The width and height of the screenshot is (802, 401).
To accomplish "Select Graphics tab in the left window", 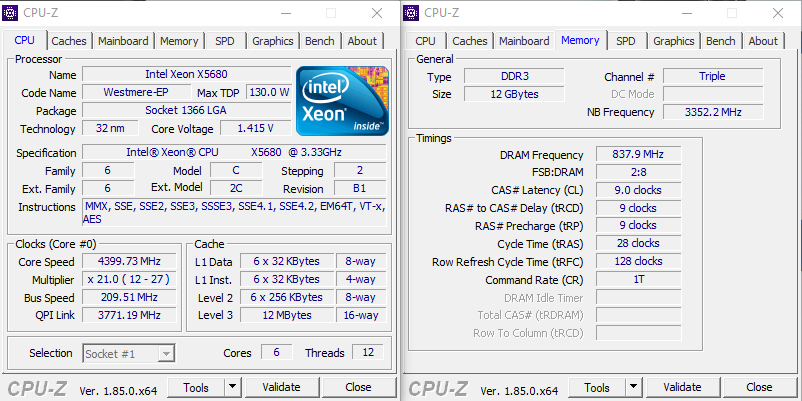I will [272, 41].
